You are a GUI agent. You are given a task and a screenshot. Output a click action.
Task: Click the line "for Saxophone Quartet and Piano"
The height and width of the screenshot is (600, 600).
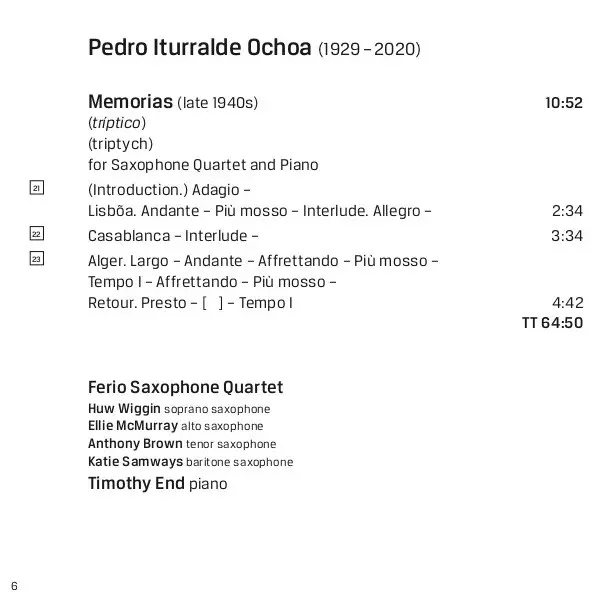203,164
